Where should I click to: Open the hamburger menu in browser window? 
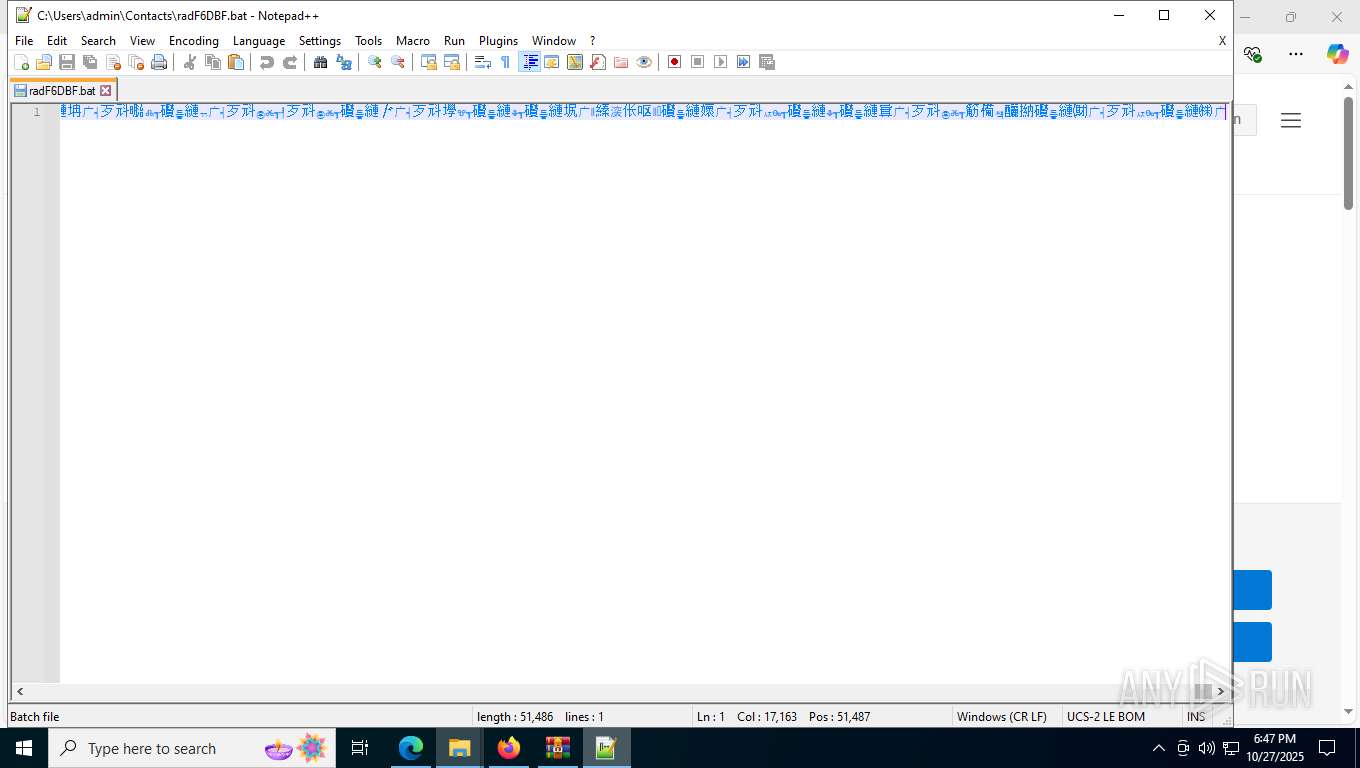click(x=1291, y=120)
